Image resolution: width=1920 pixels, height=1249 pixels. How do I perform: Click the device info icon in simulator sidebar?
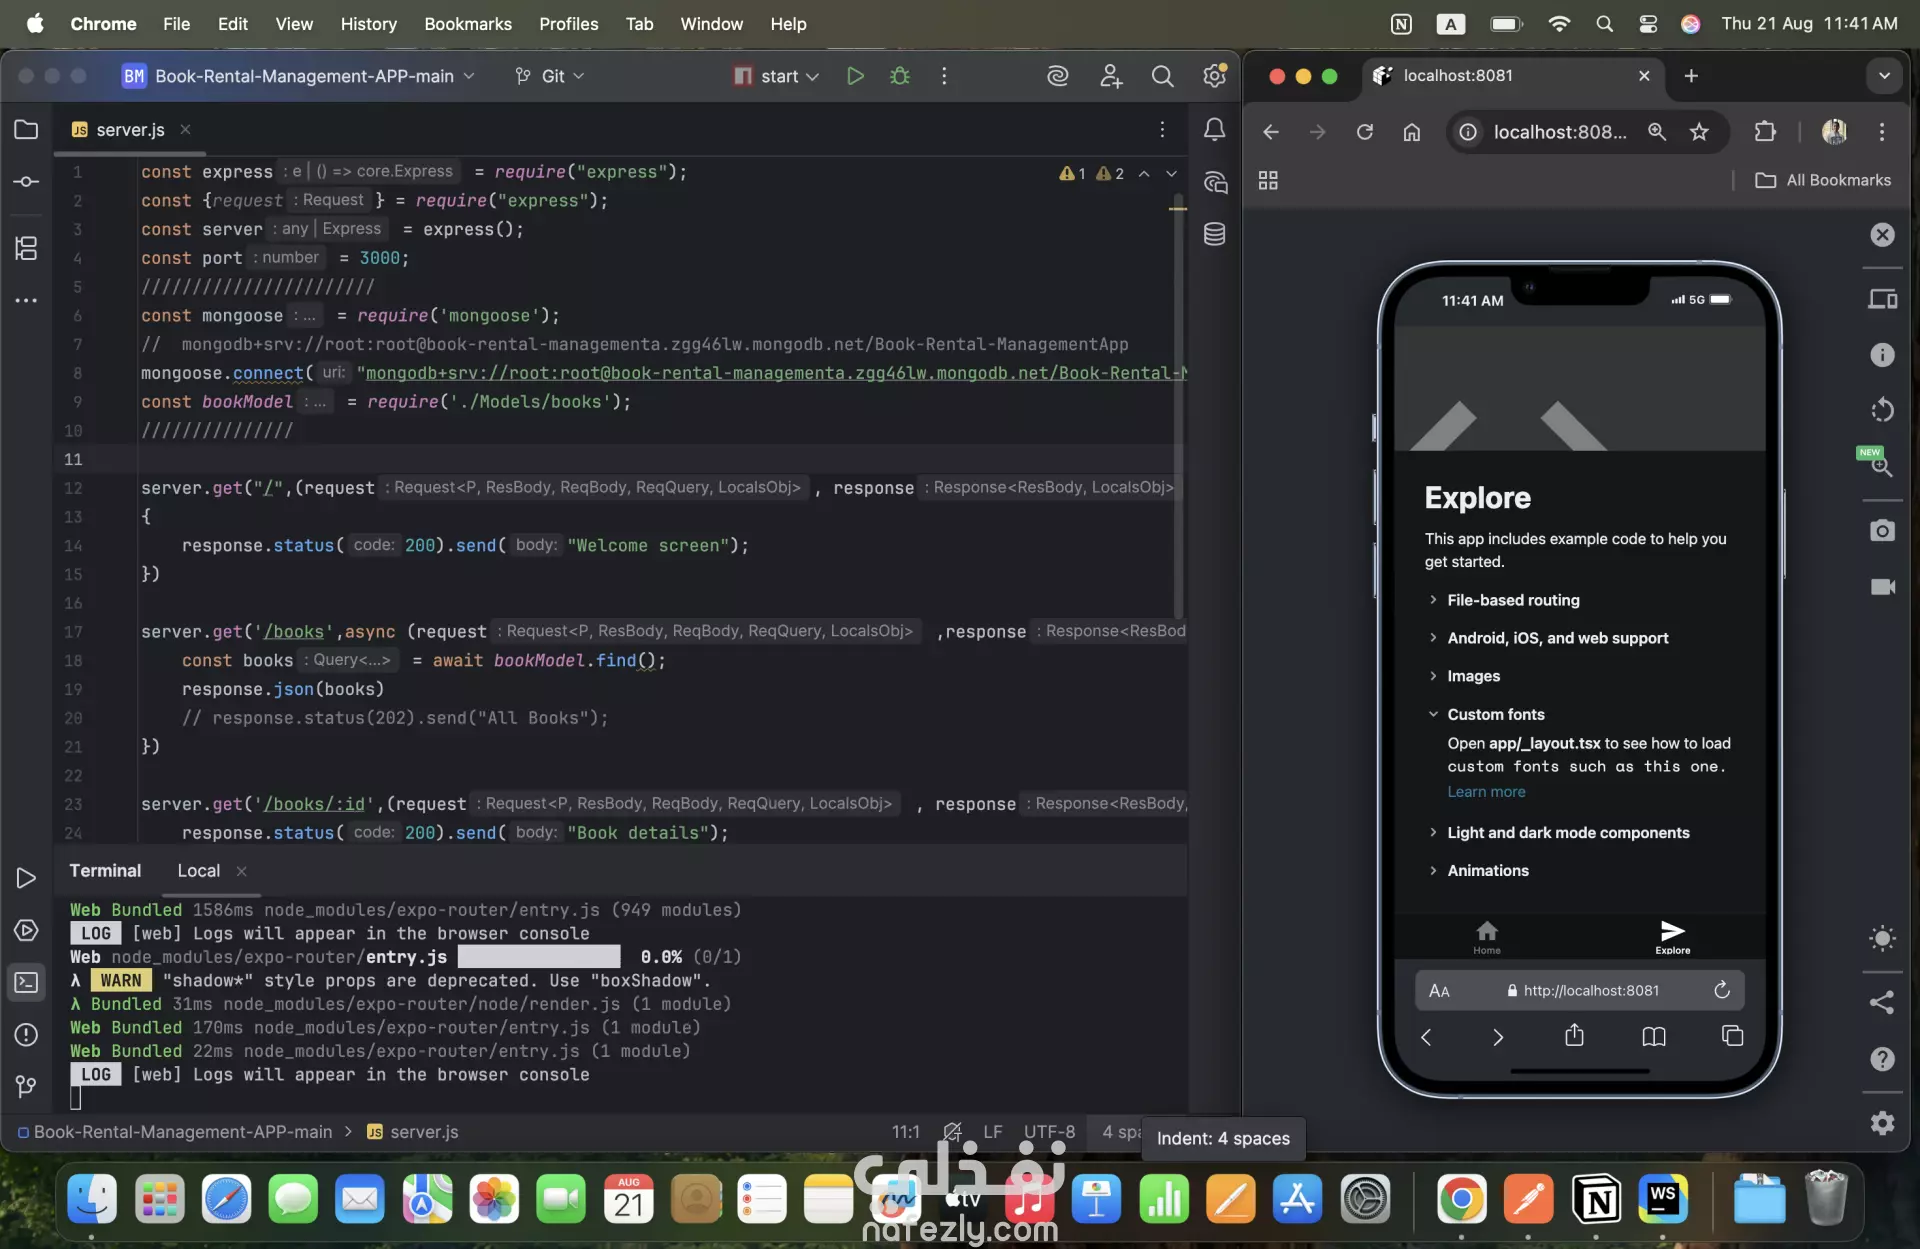tap(1882, 355)
